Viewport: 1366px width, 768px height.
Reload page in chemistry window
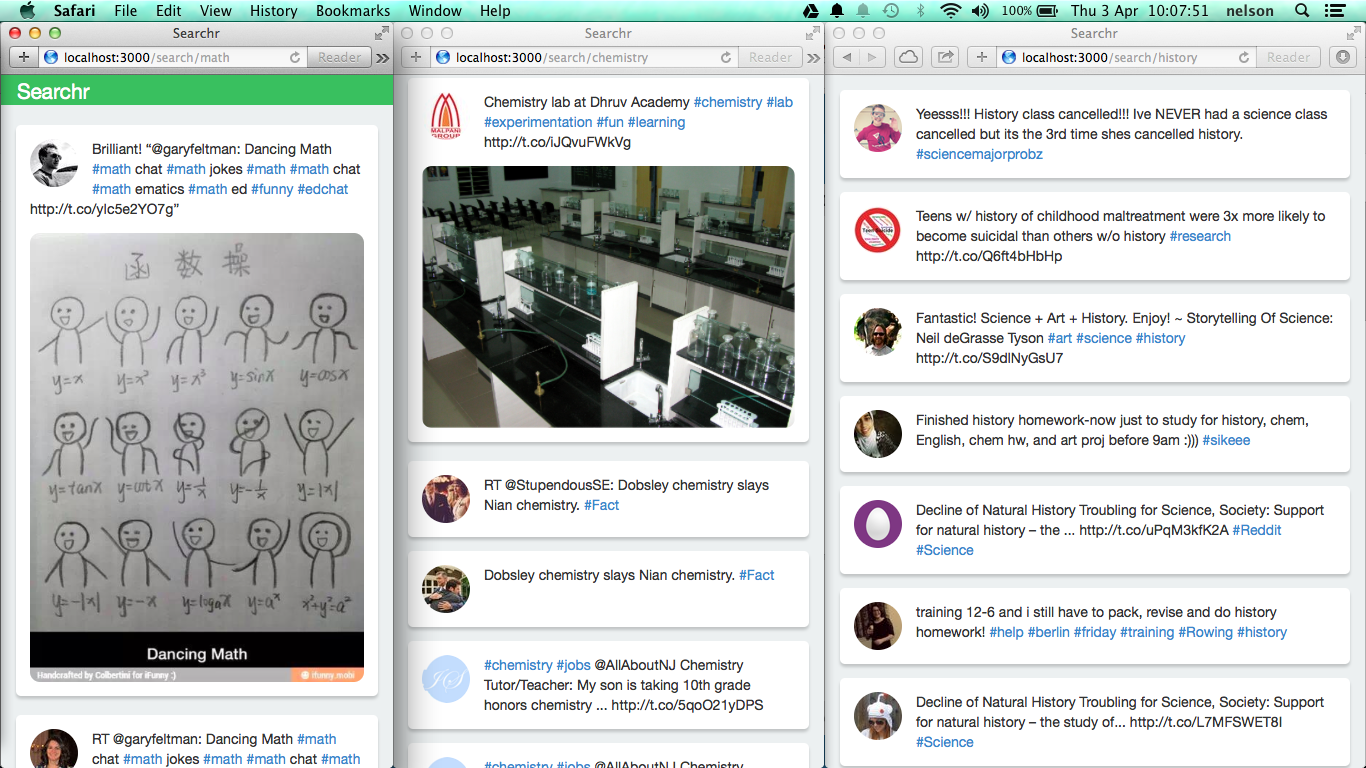tap(724, 57)
